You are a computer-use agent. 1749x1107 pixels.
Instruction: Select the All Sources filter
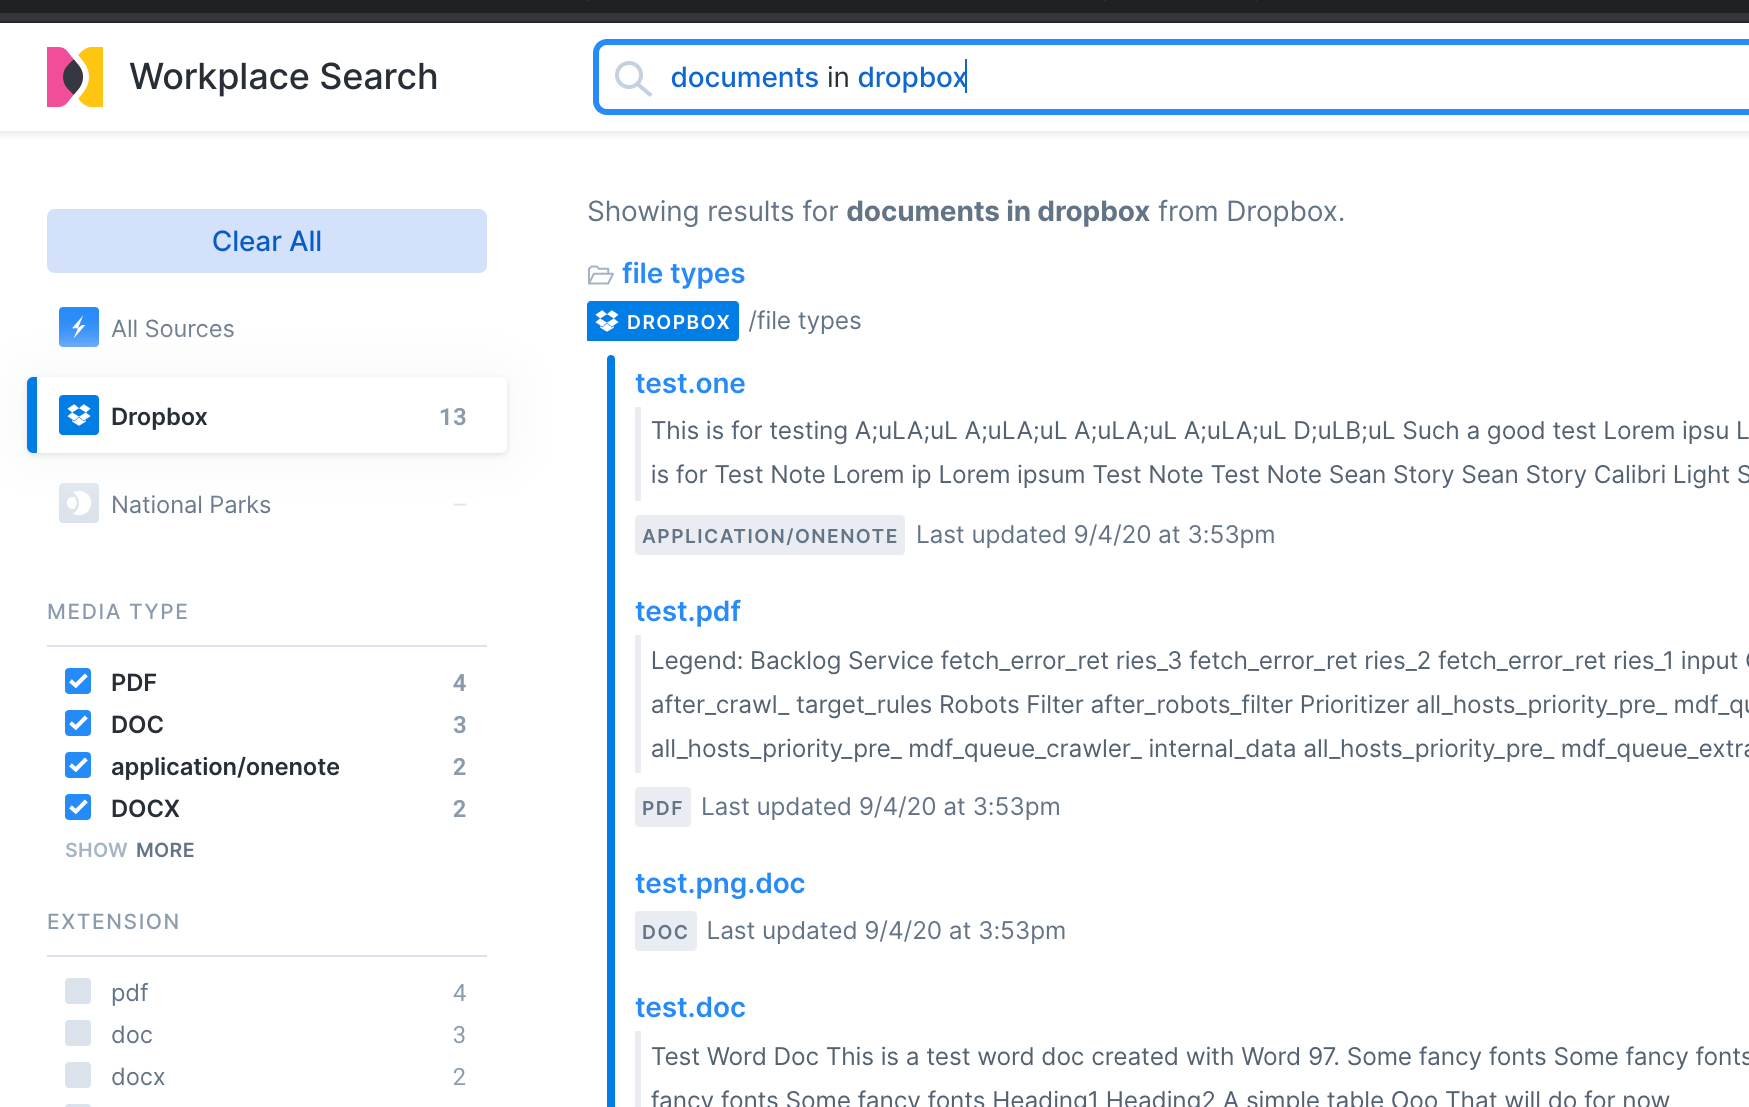coord(172,329)
